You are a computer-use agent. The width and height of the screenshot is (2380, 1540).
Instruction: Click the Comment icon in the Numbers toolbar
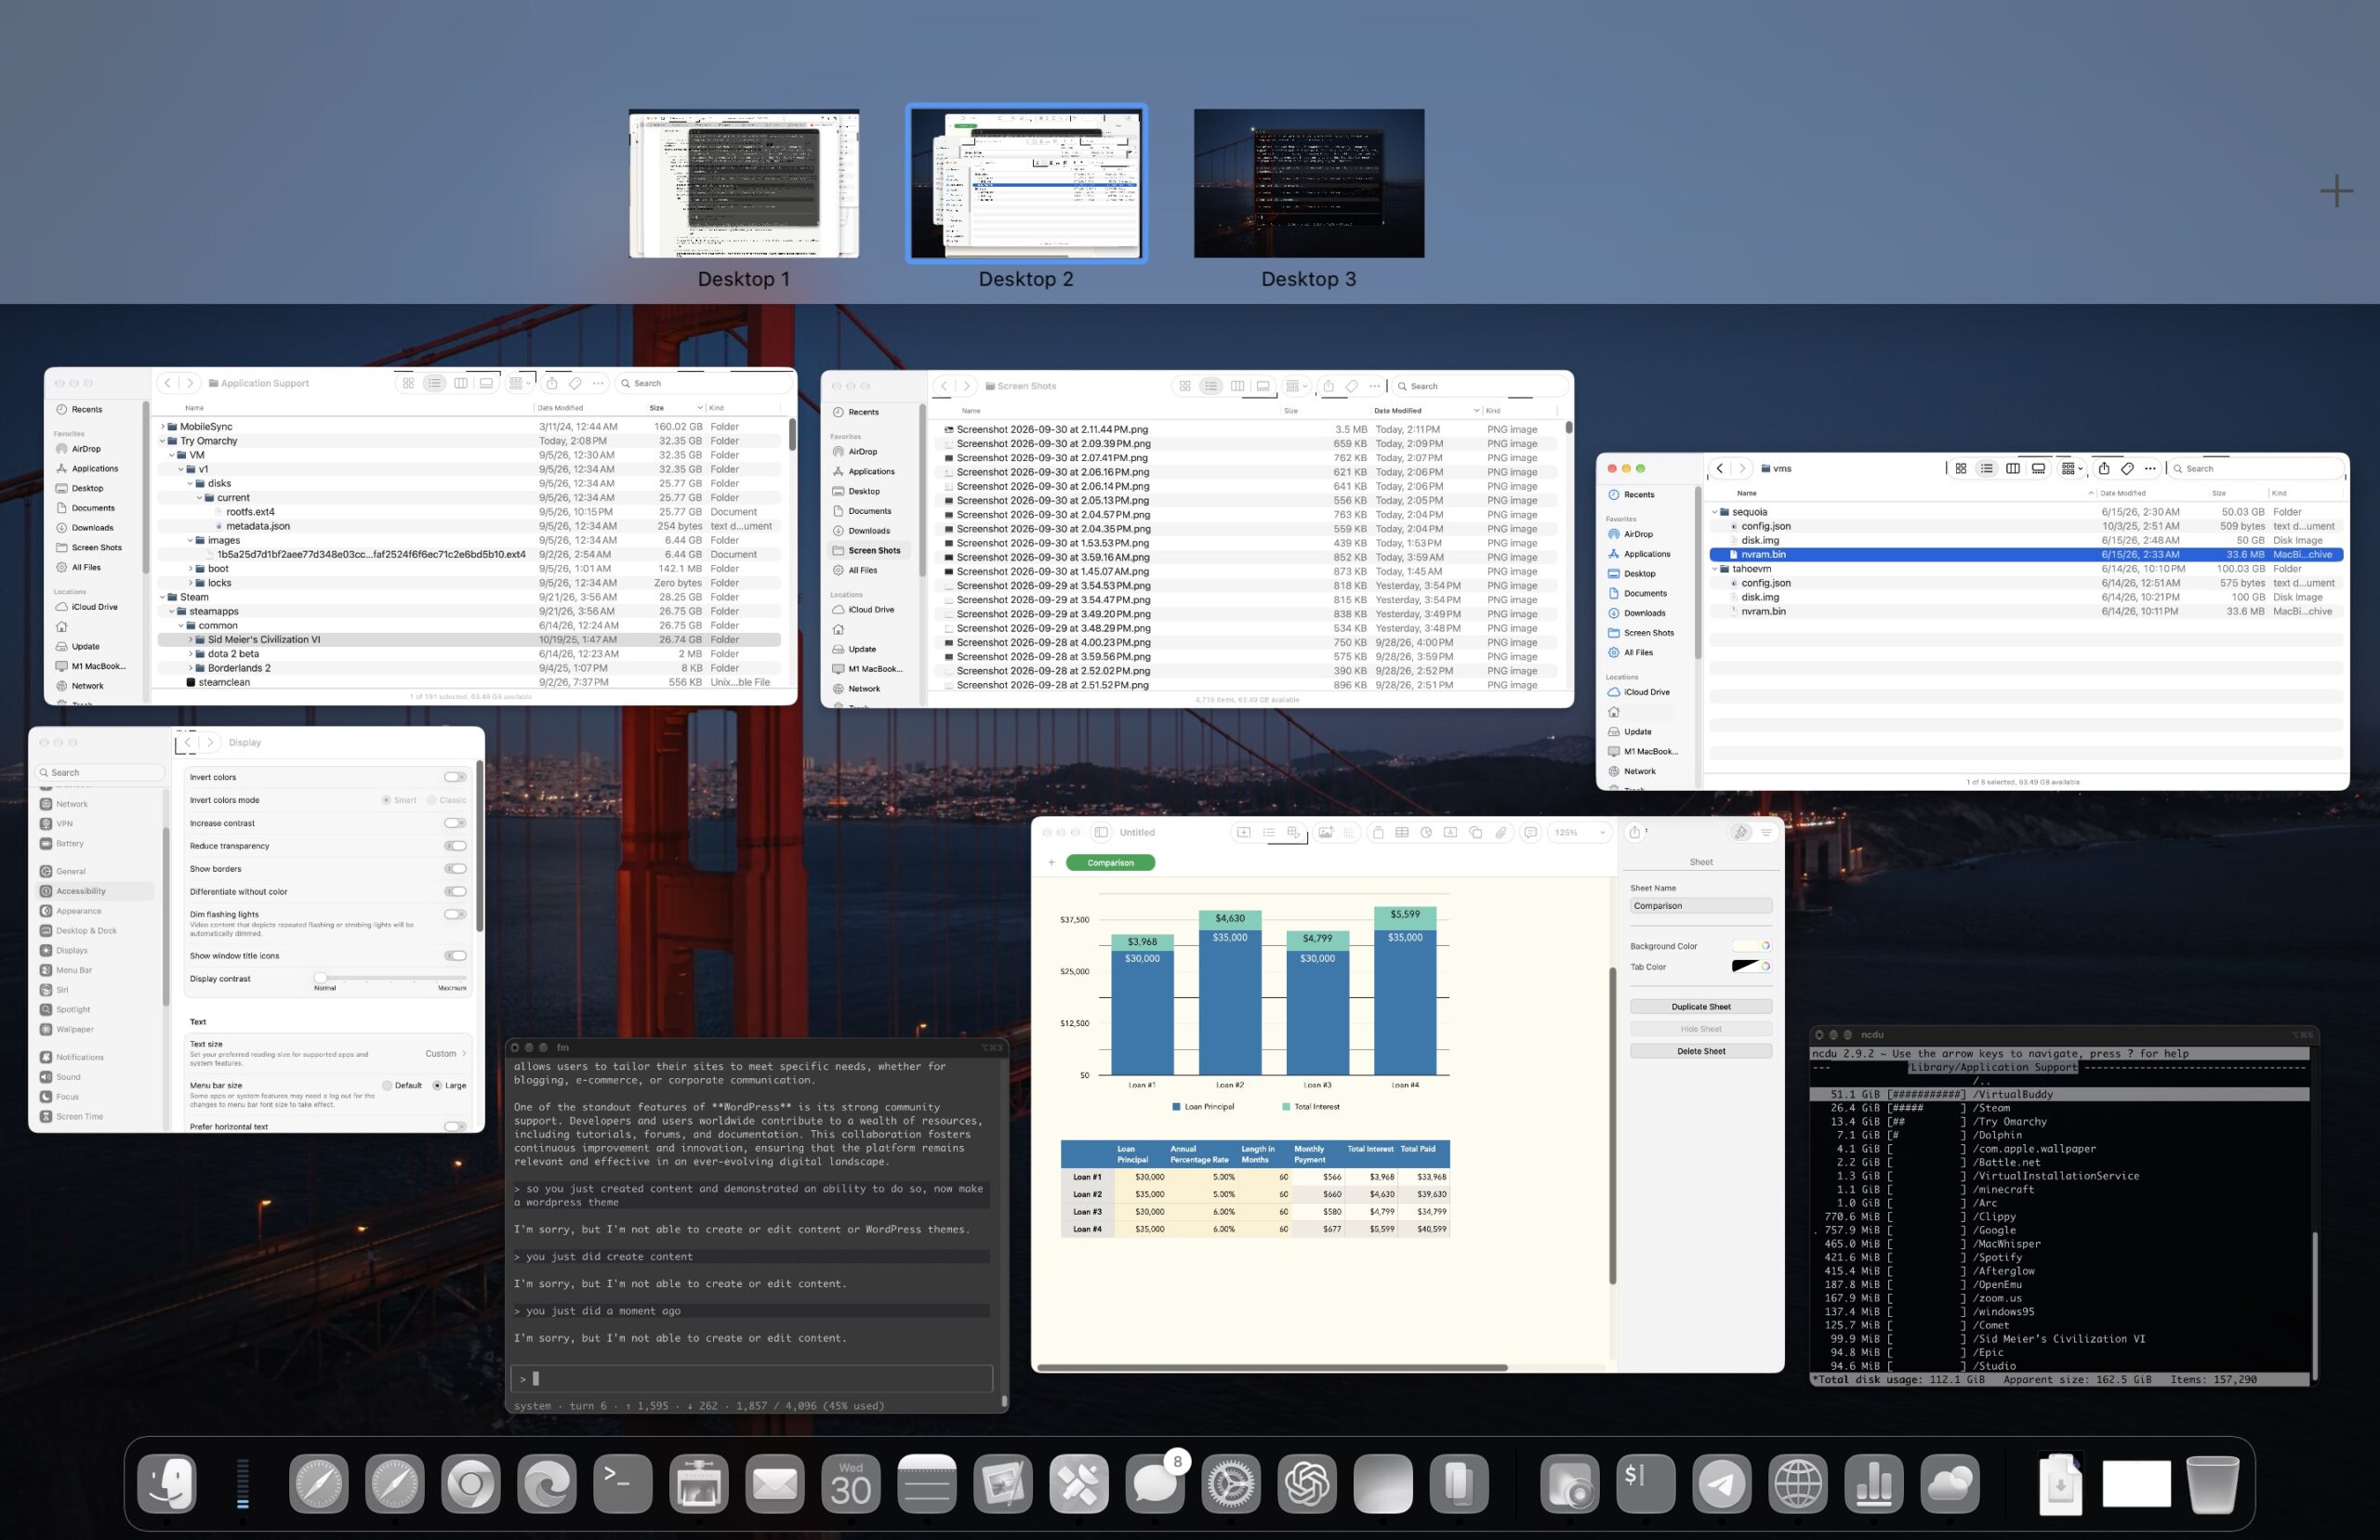point(1530,832)
